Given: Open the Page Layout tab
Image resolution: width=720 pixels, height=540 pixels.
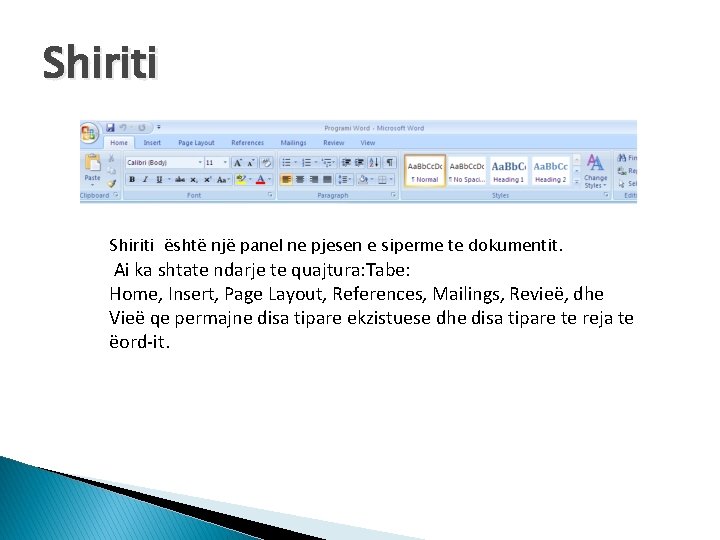Looking at the screenshot, I should (196, 143).
